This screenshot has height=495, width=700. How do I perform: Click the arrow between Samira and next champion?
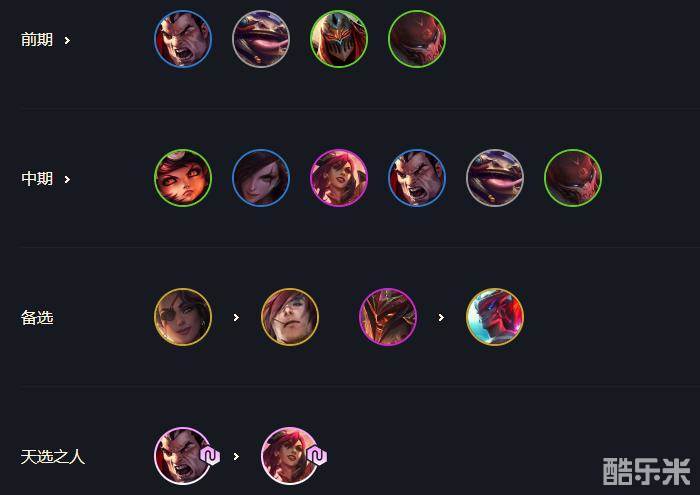coord(236,317)
